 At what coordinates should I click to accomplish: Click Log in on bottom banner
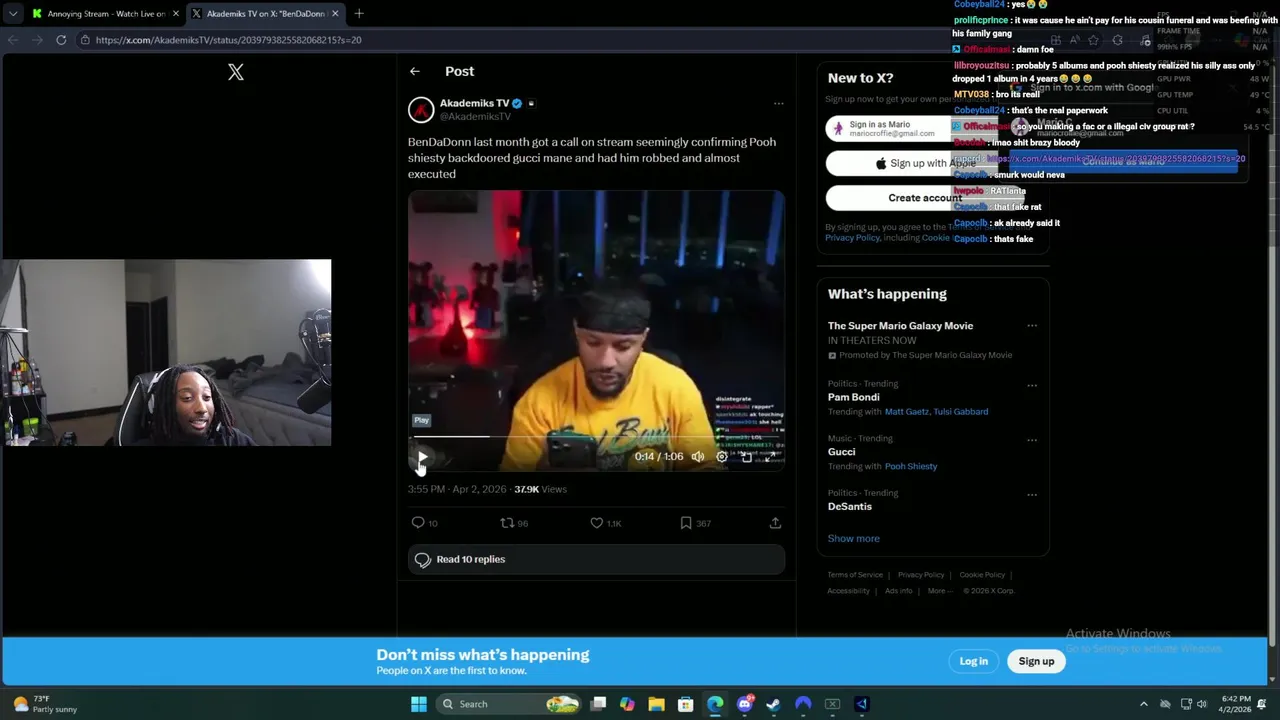pyautogui.click(x=973, y=661)
